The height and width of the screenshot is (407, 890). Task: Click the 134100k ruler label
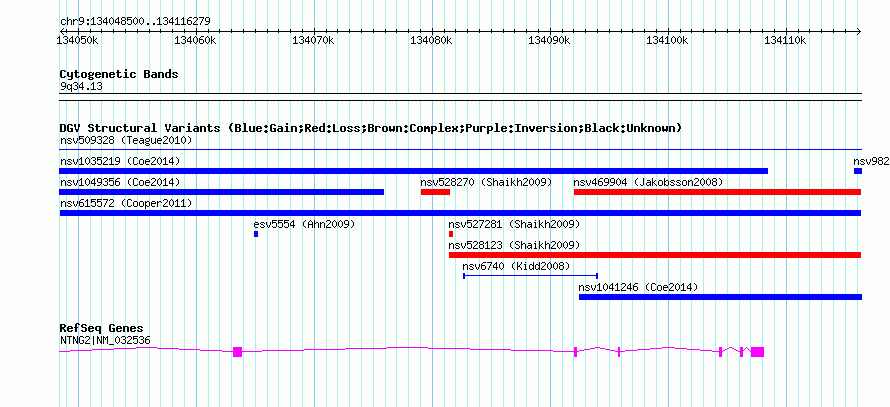tap(668, 40)
